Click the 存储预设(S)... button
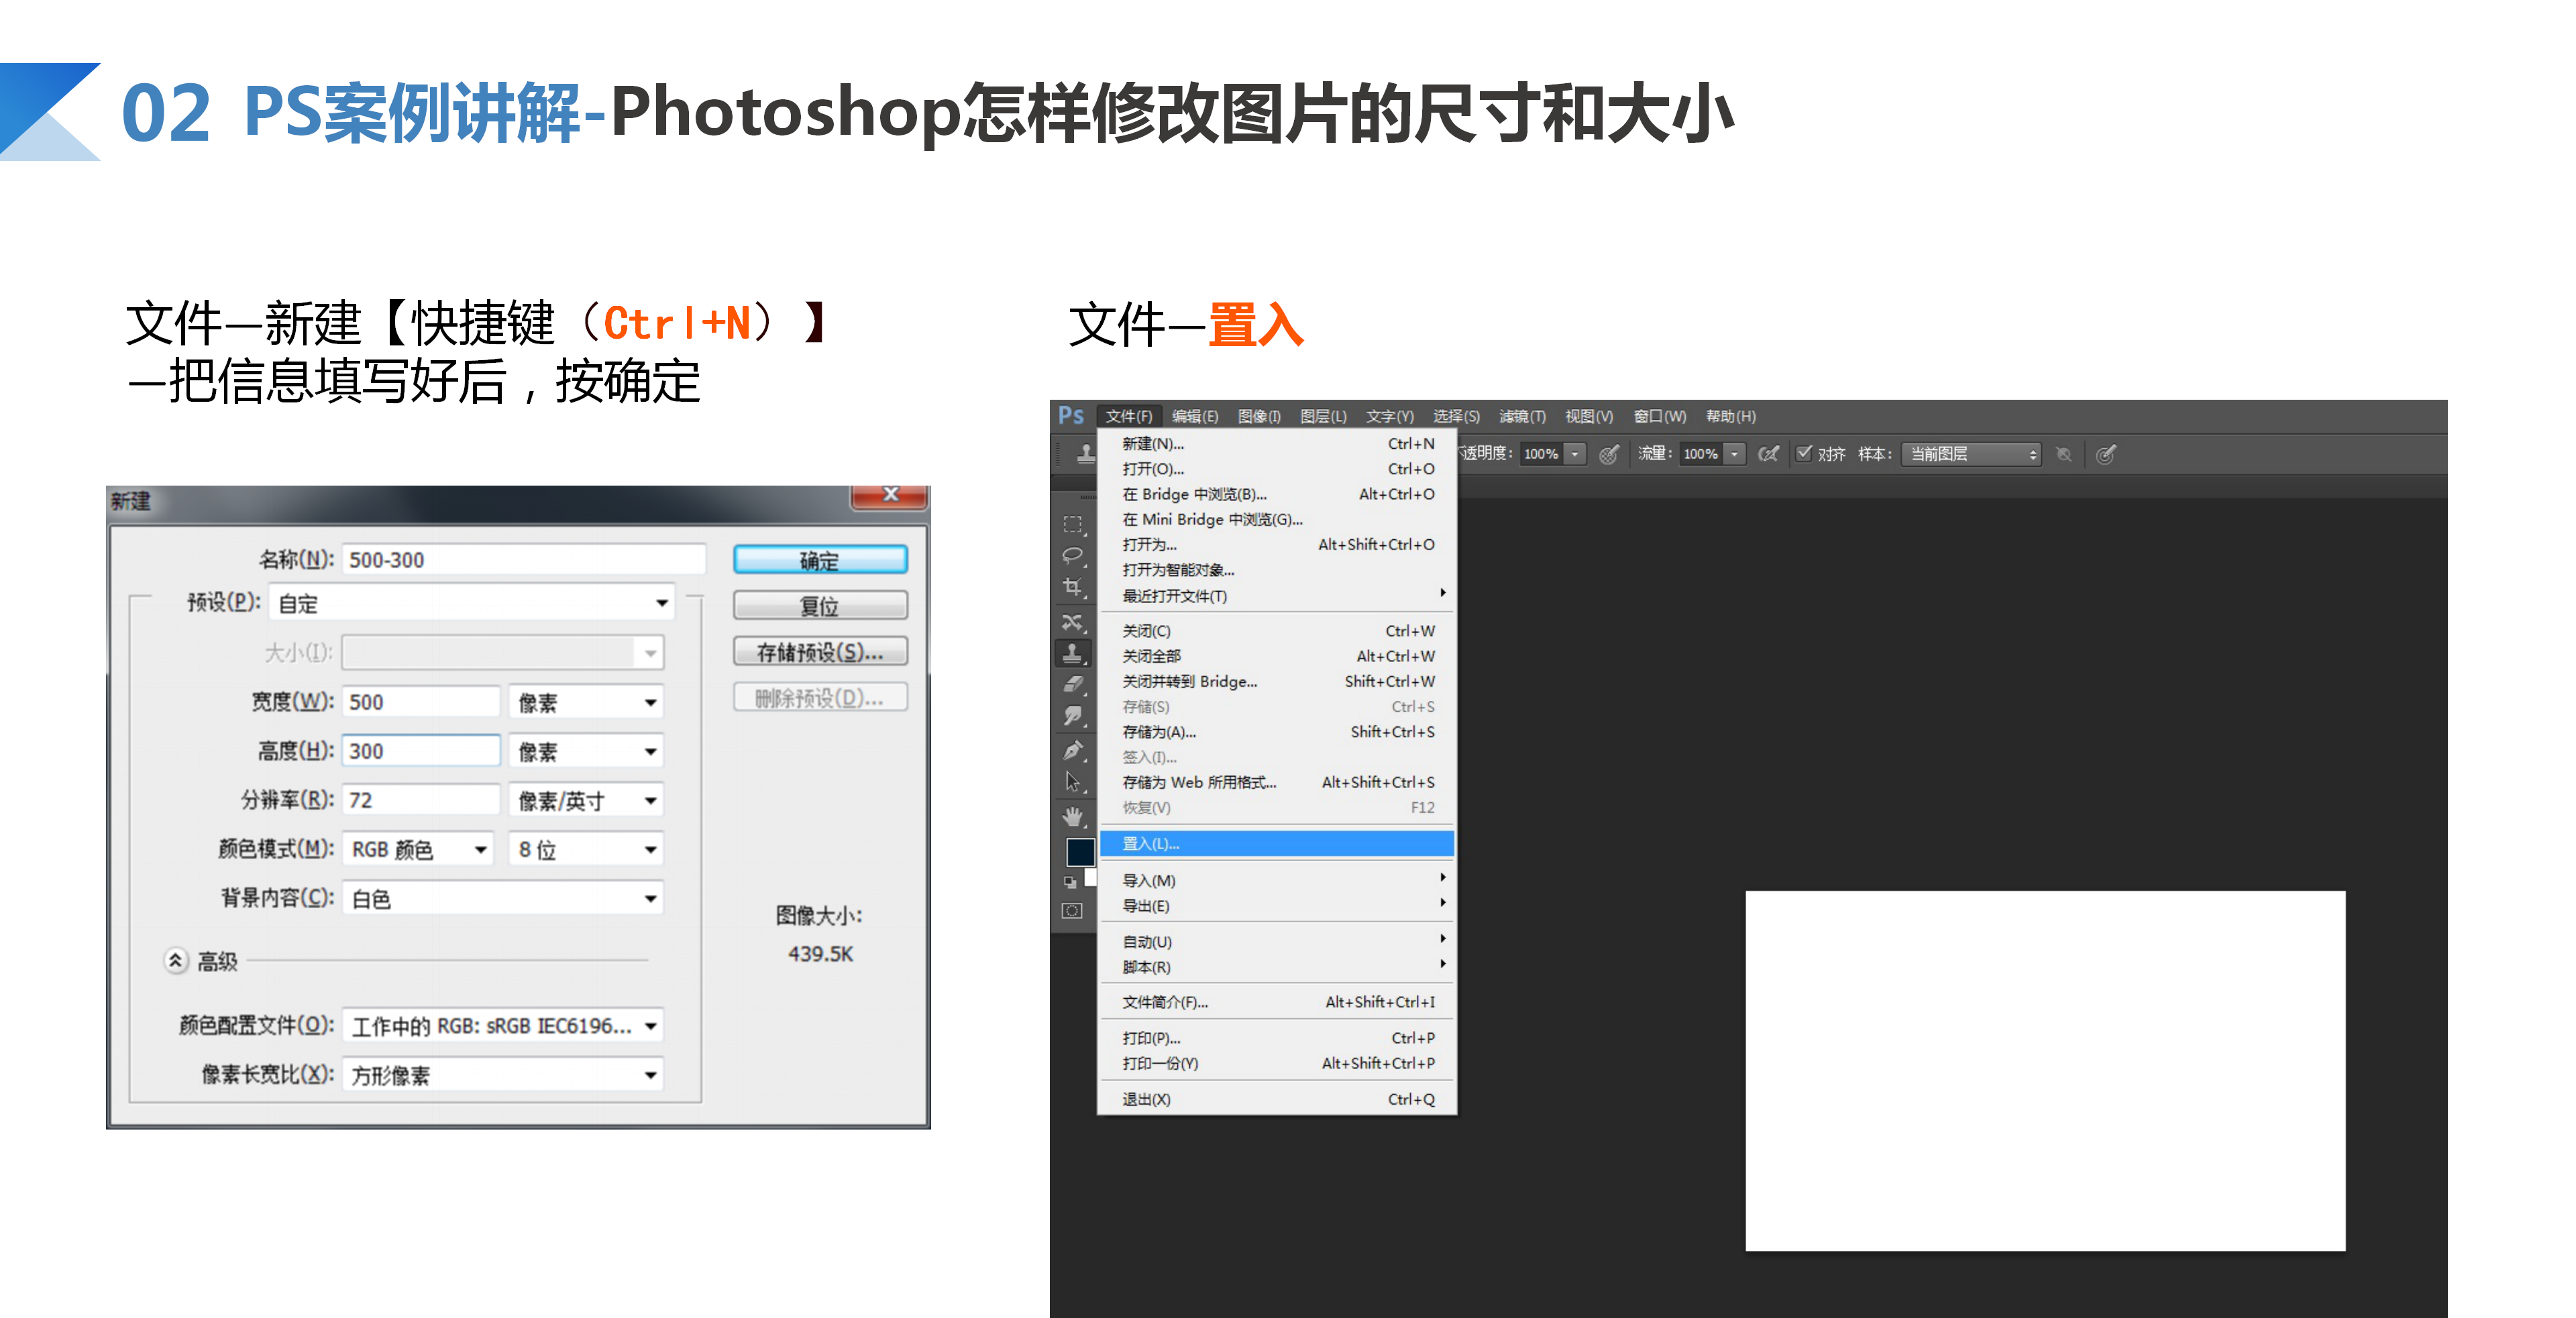The height and width of the screenshot is (1318, 2576). (820, 652)
